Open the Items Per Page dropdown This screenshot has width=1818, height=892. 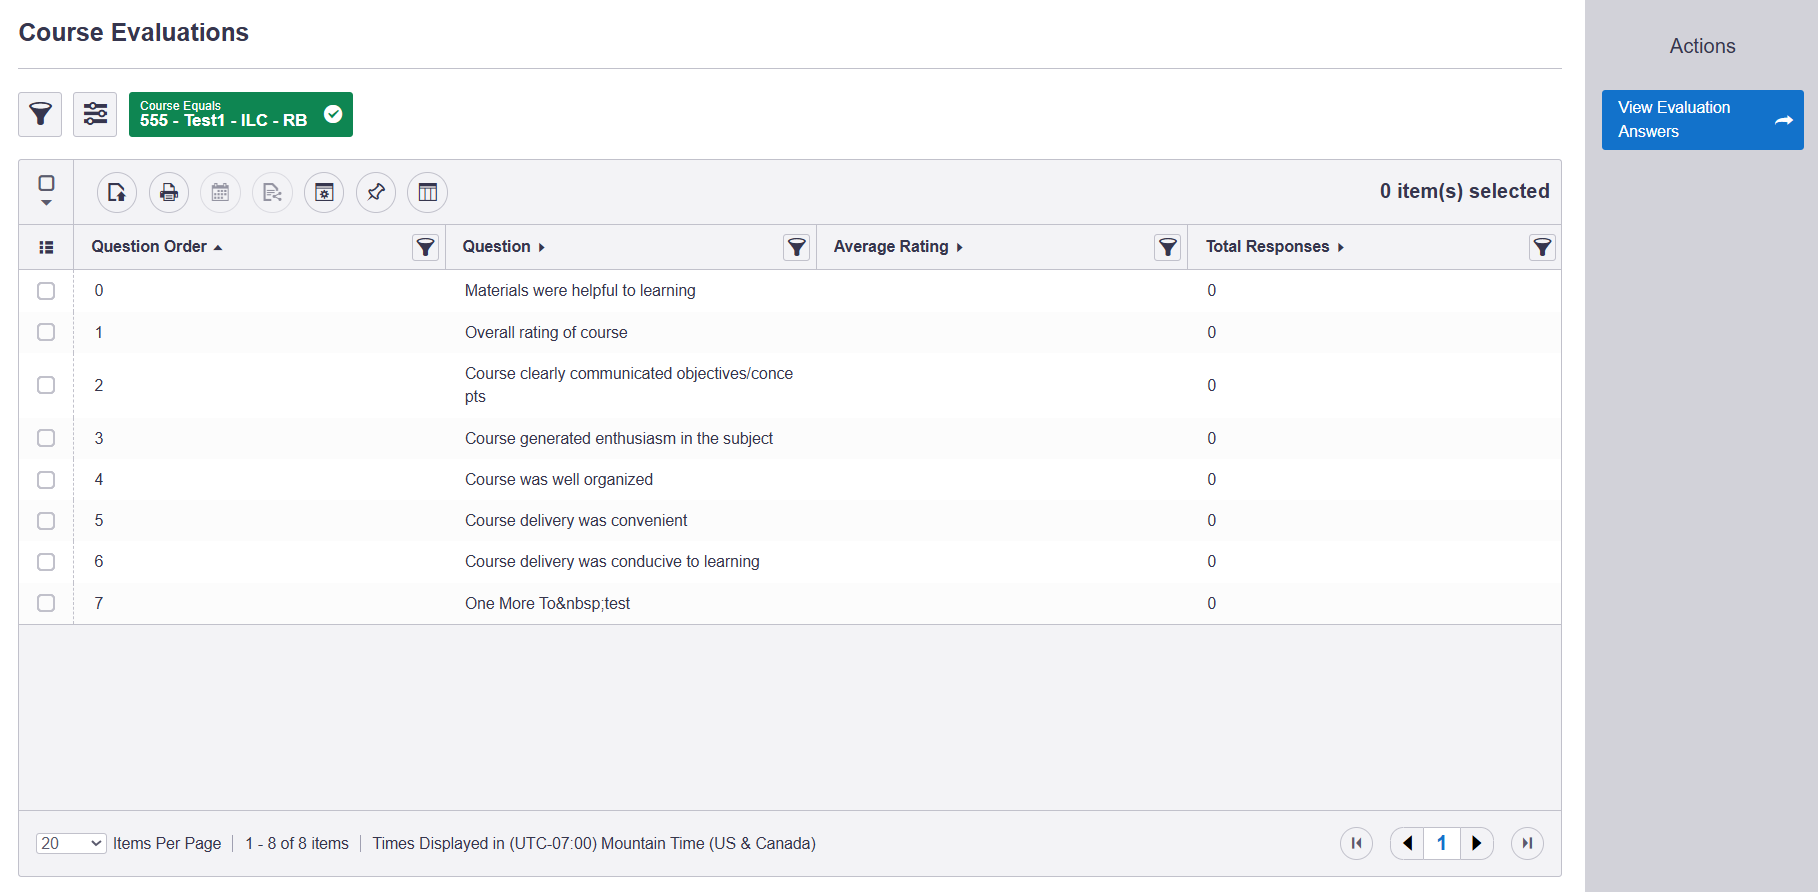pyautogui.click(x=71, y=843)
